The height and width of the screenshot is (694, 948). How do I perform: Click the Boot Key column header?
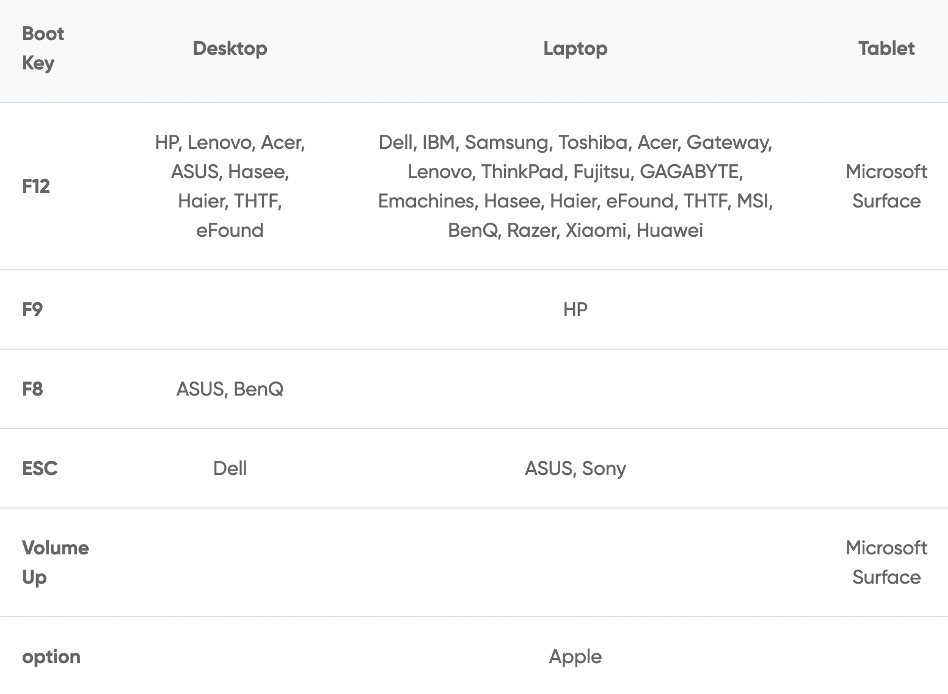43,48
